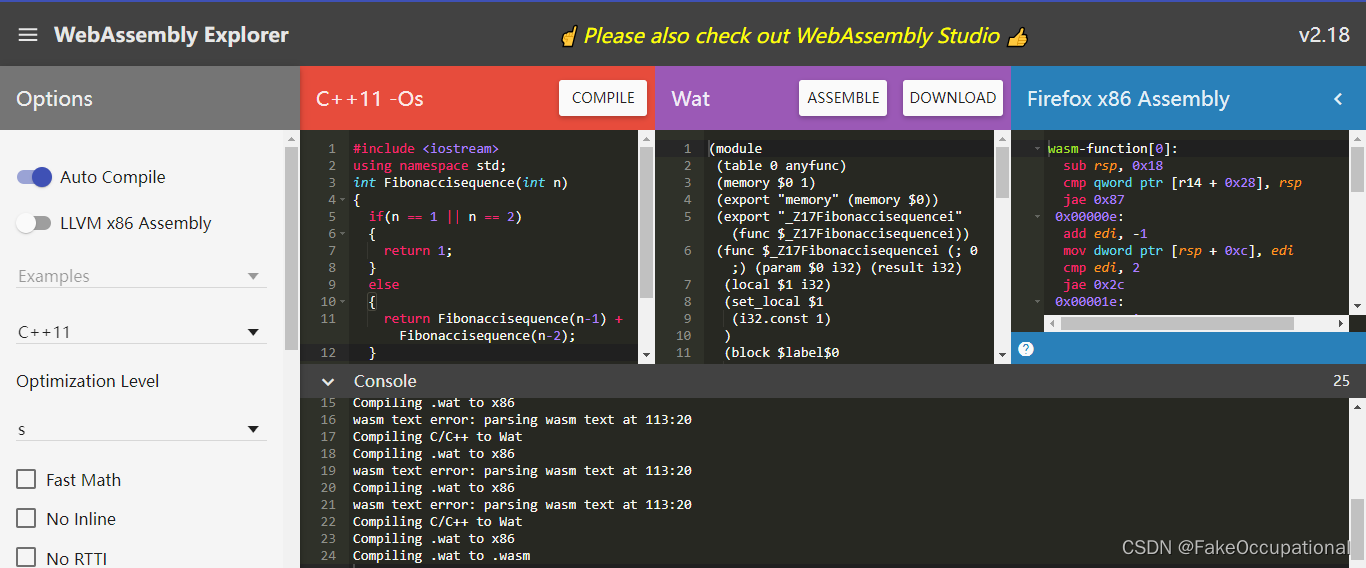Screen dimensions: 1366x568
Task: Click Wat editor scrollbar down arrow
Action: point(1002,355)
